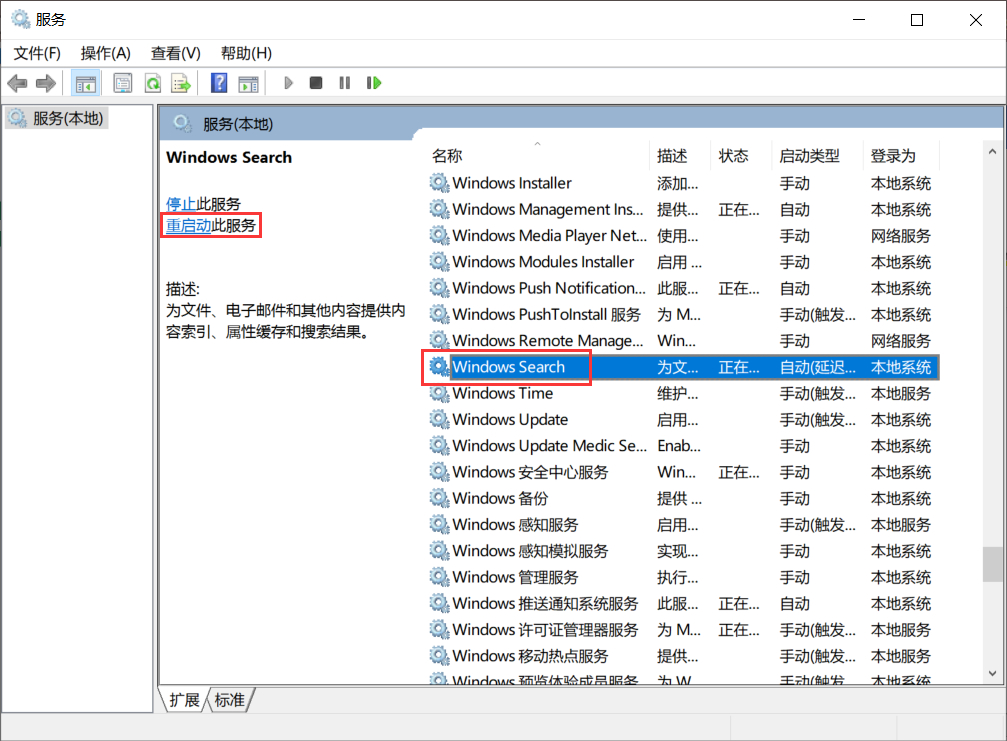Sort by the 描述 column header
The image size is (1007, 741).
[672, 156]
